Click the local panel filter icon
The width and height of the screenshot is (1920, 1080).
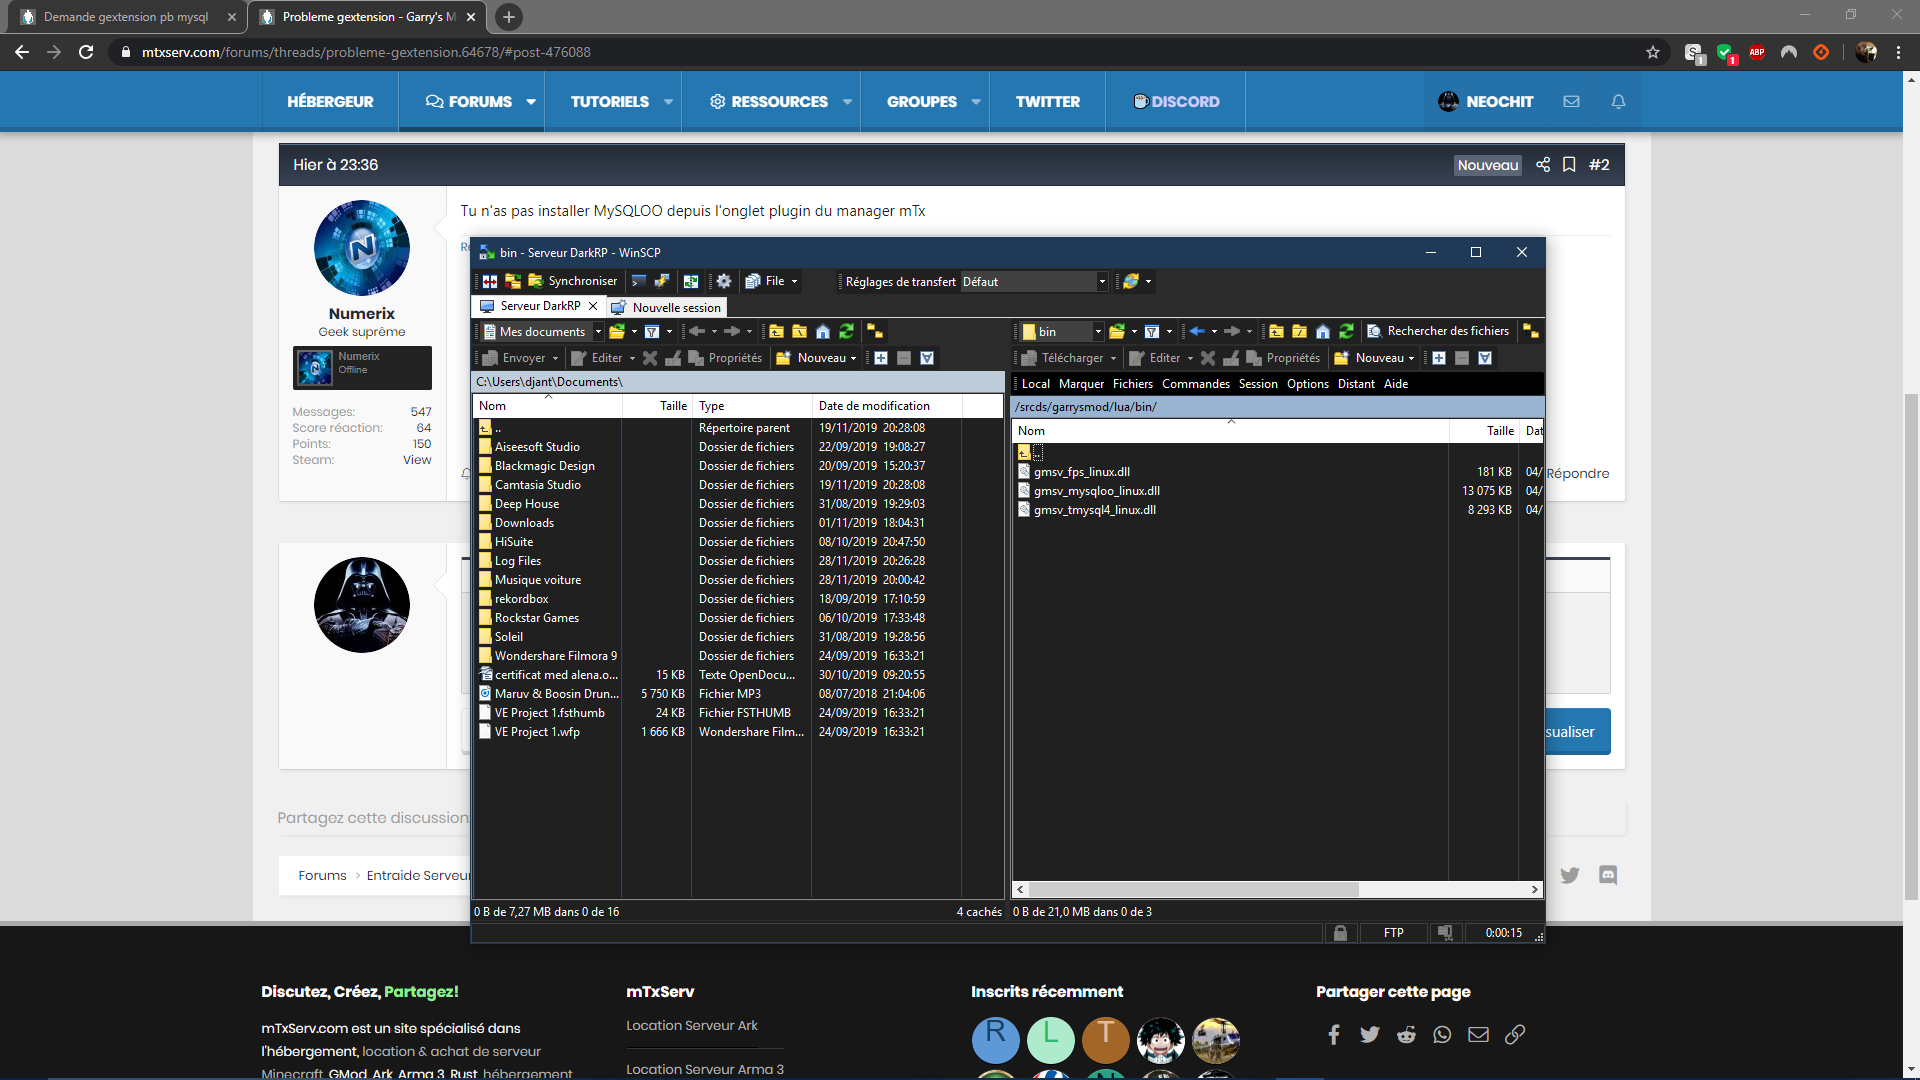(652, 332)
